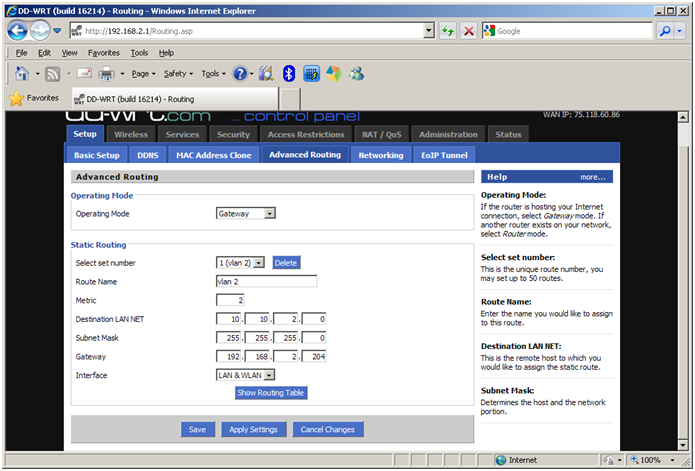Click the search magnifier icon
The width and height of the screenshot is (695, 471).
(665, 31)
